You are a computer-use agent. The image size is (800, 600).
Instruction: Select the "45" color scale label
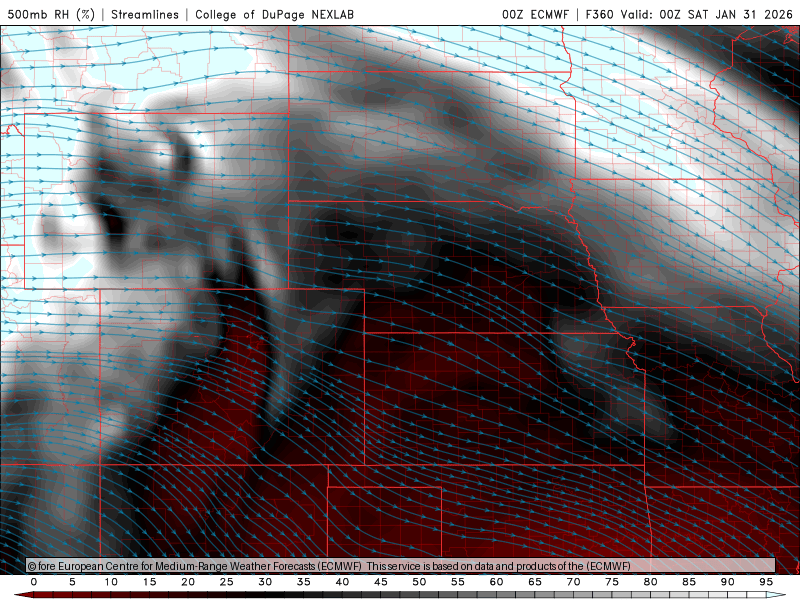click(381, 582)
